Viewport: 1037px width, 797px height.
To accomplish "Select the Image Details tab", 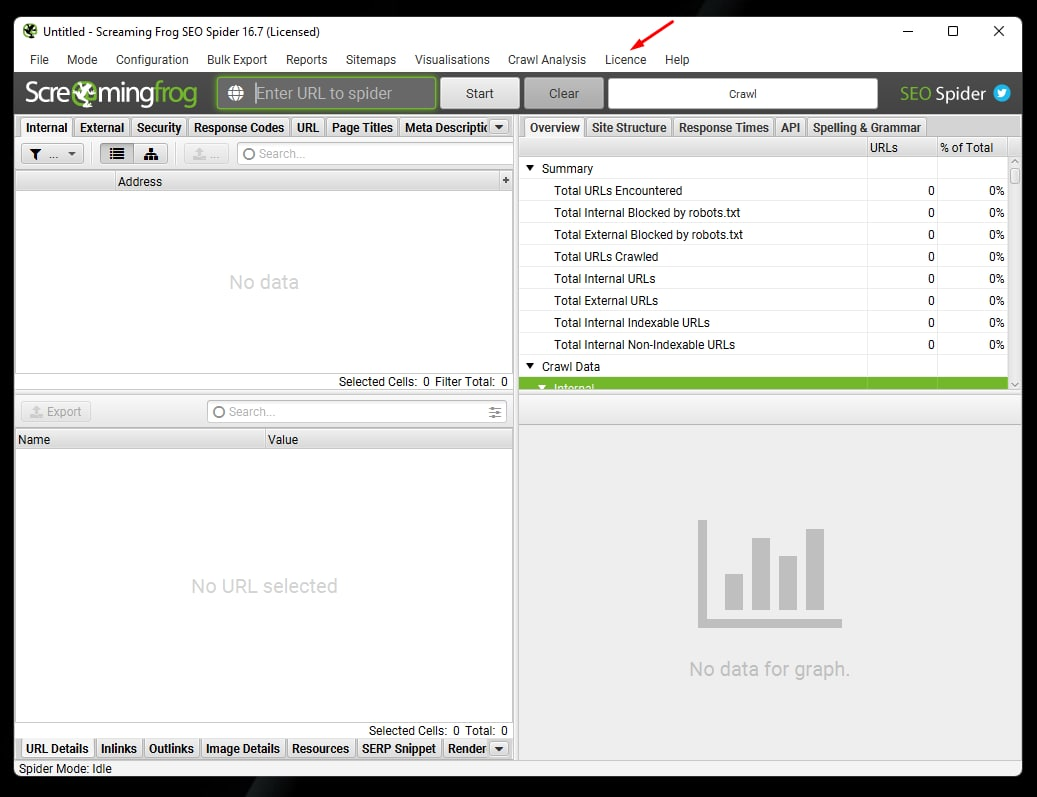I will click(x=243, y=748).
